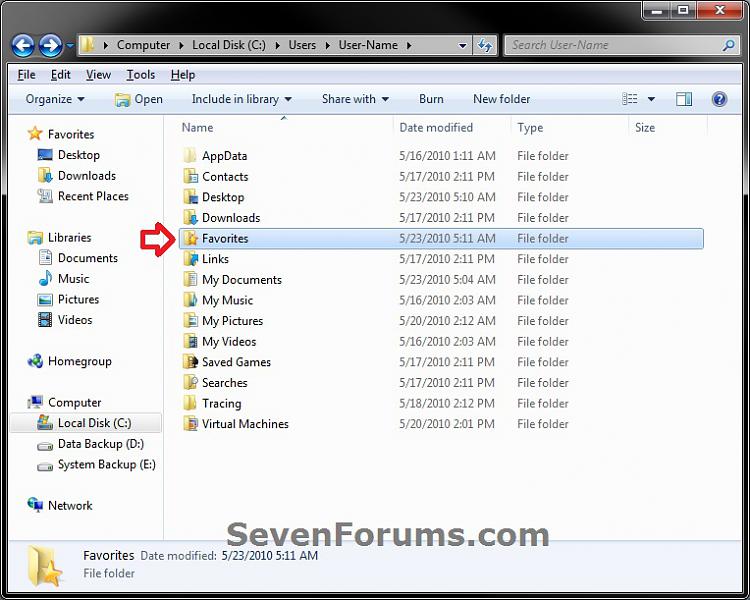Select Music library in navigation pane
The width and height of the screenshot is (750, 600).
pyautogui.click(x=63, y=278)
